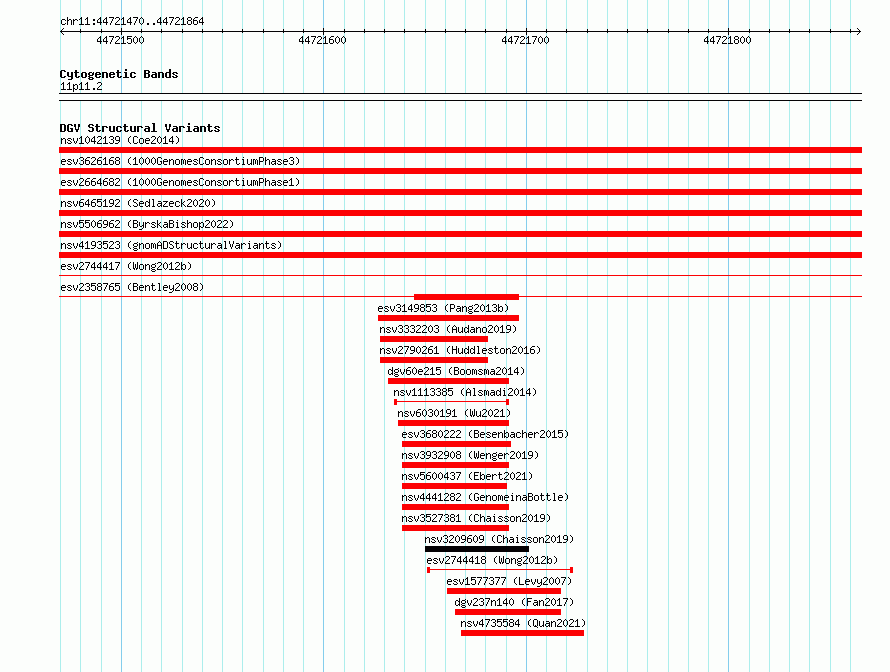
Task: Click red bar under nsv6030191 (Wu2021)
Action: coord(454,423)
